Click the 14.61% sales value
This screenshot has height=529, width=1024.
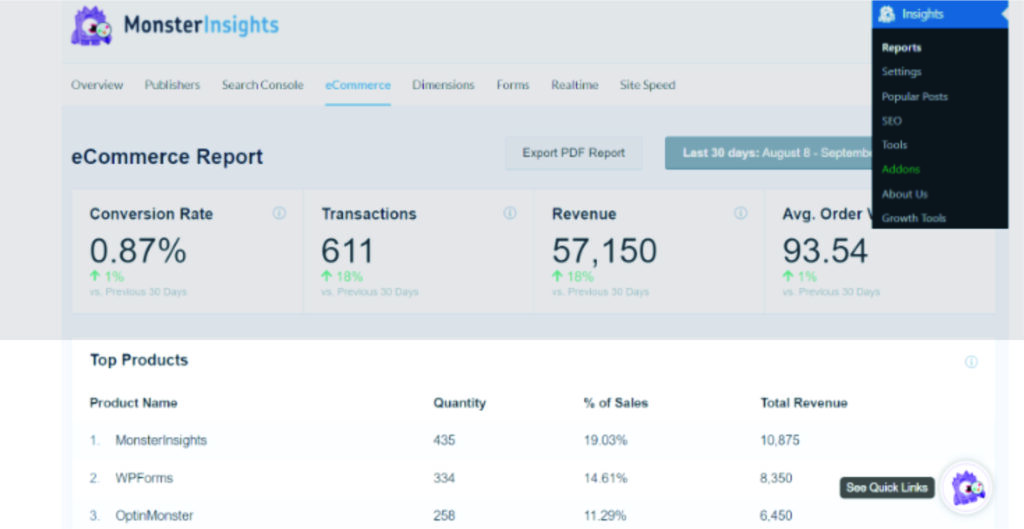605,478
